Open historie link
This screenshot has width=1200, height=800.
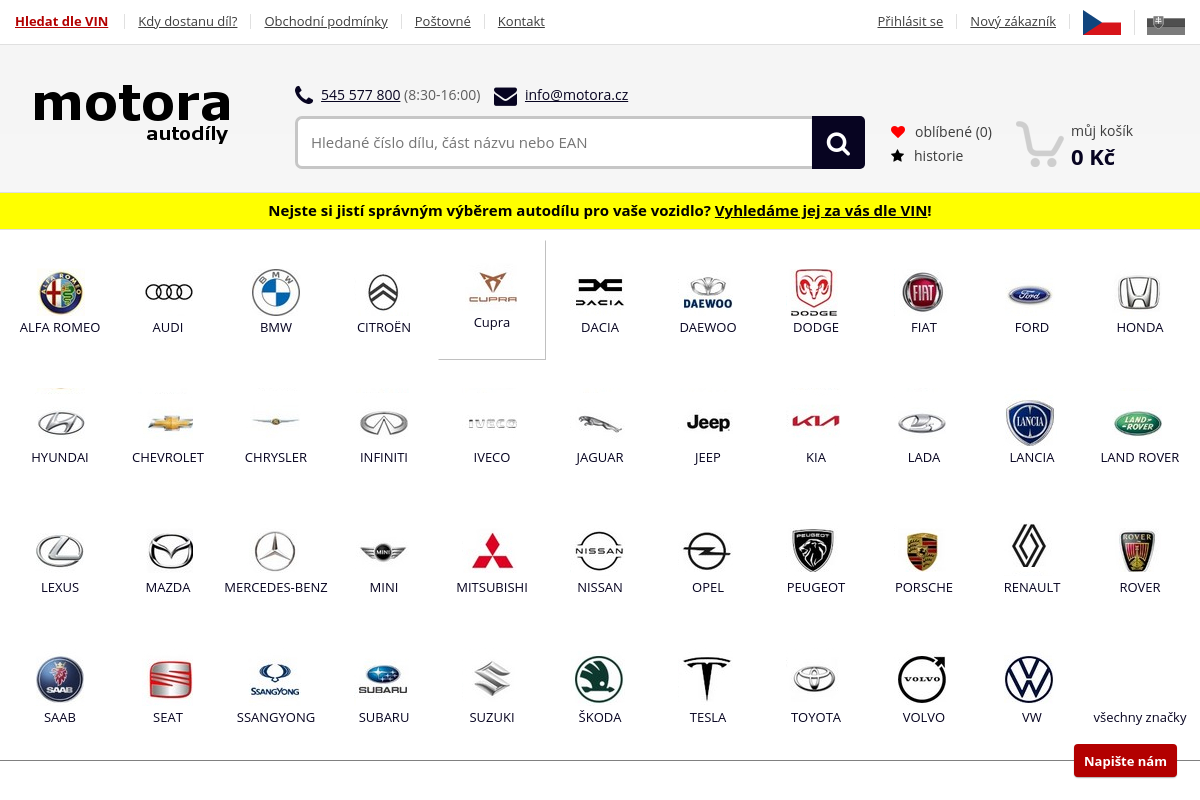pos(938,156)
